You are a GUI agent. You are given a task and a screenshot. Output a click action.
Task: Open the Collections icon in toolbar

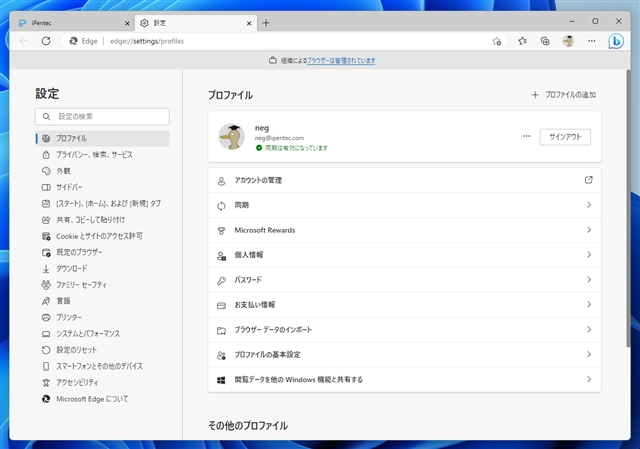545,41
